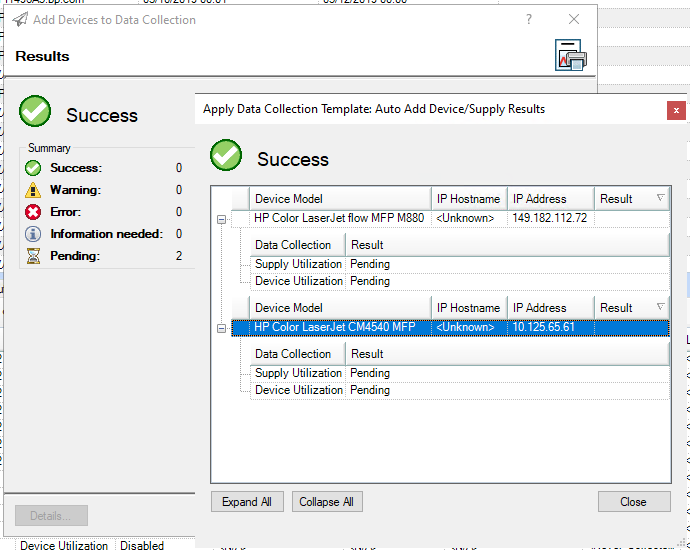690x551 pixels.
Task: Click IP address 149.182.112.72 cell
Action: click(x=550, y=218)
